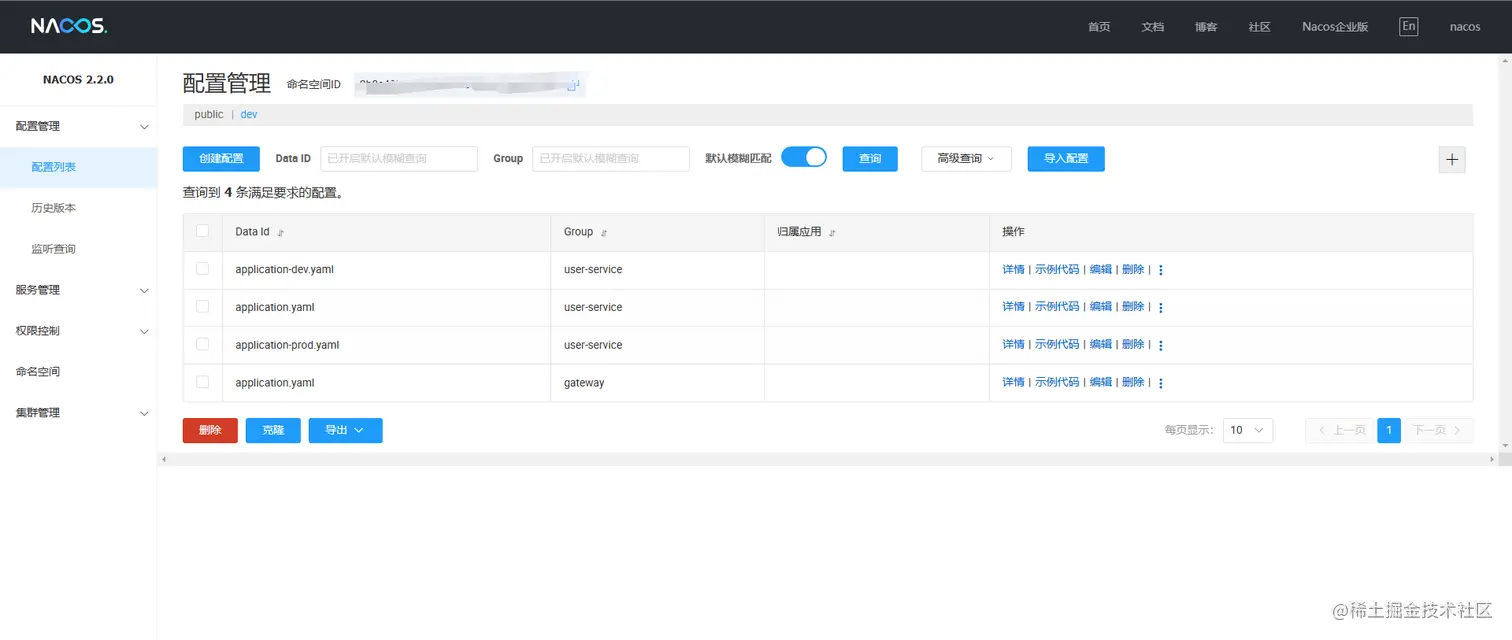1512x640 pixels.
Task: Sort by 归属应用 column
Action: [x=832, y=233]
